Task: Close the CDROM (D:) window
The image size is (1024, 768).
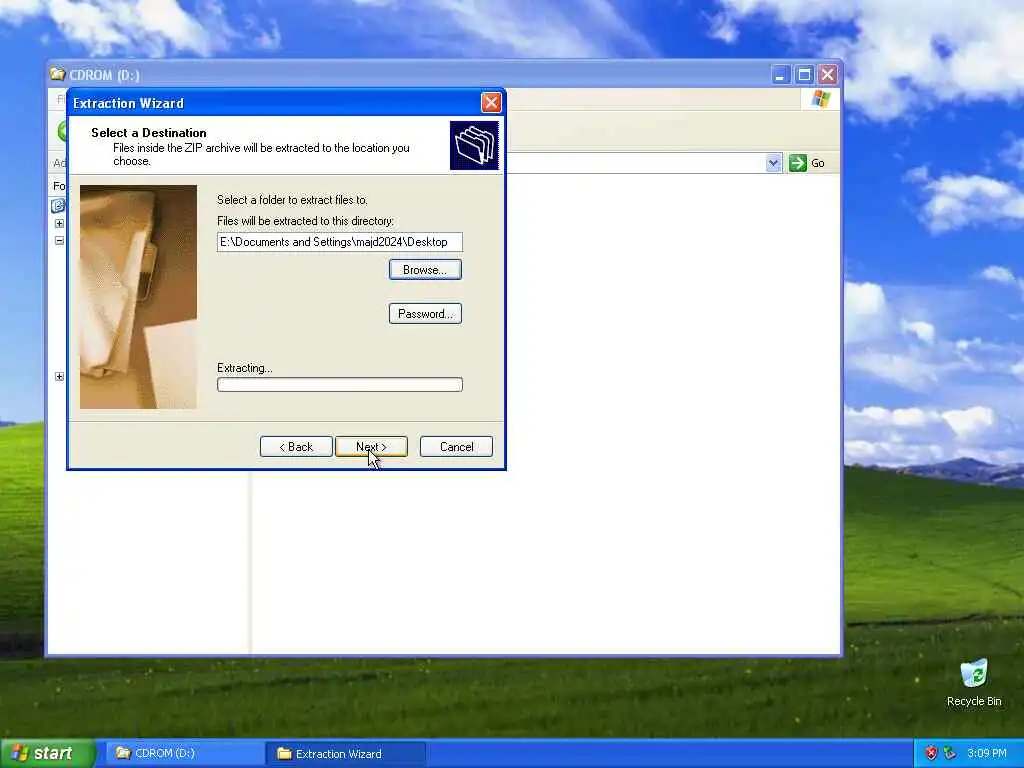Action: [827, 74]
